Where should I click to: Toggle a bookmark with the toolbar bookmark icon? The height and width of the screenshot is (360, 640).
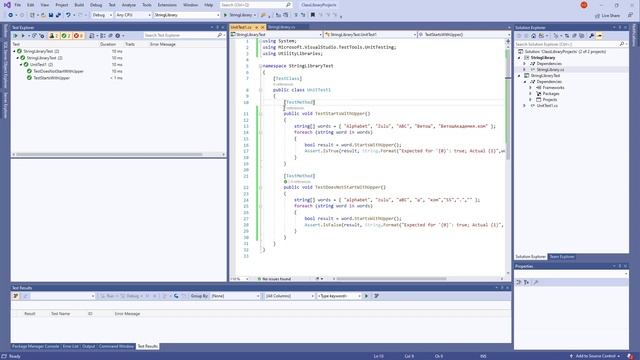[x=313, y=15]
